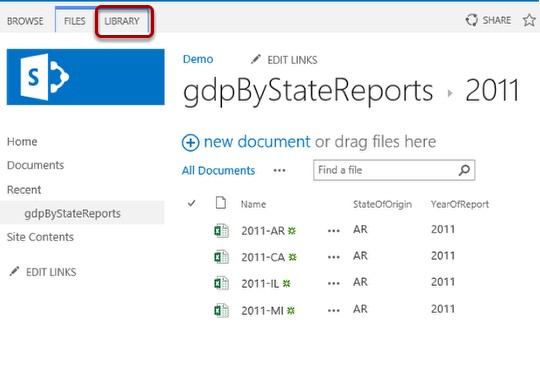Click the Excel icon for 2011-CA
Image resolution: width=540 pixels, height=376 pixels.
click(221, 257)
